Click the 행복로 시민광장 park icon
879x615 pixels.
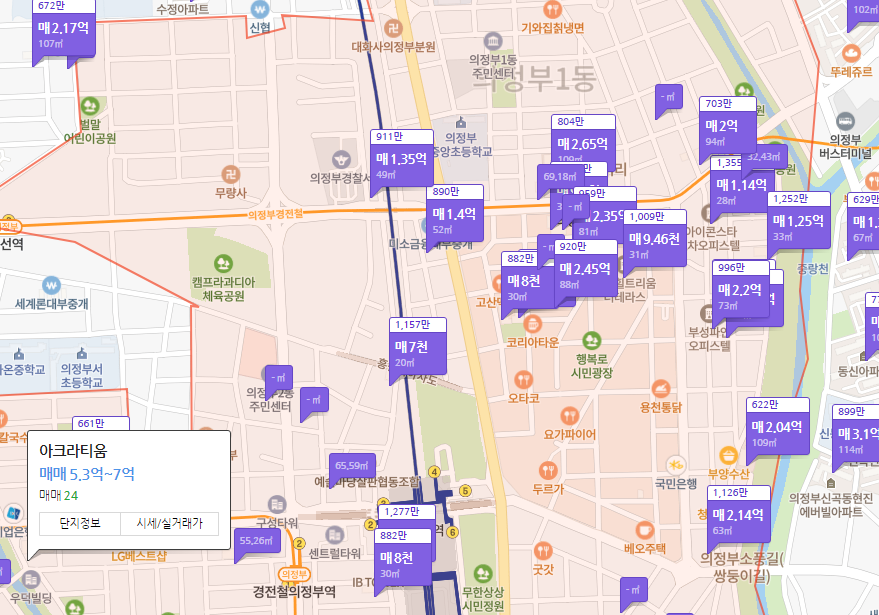point(591,340)
